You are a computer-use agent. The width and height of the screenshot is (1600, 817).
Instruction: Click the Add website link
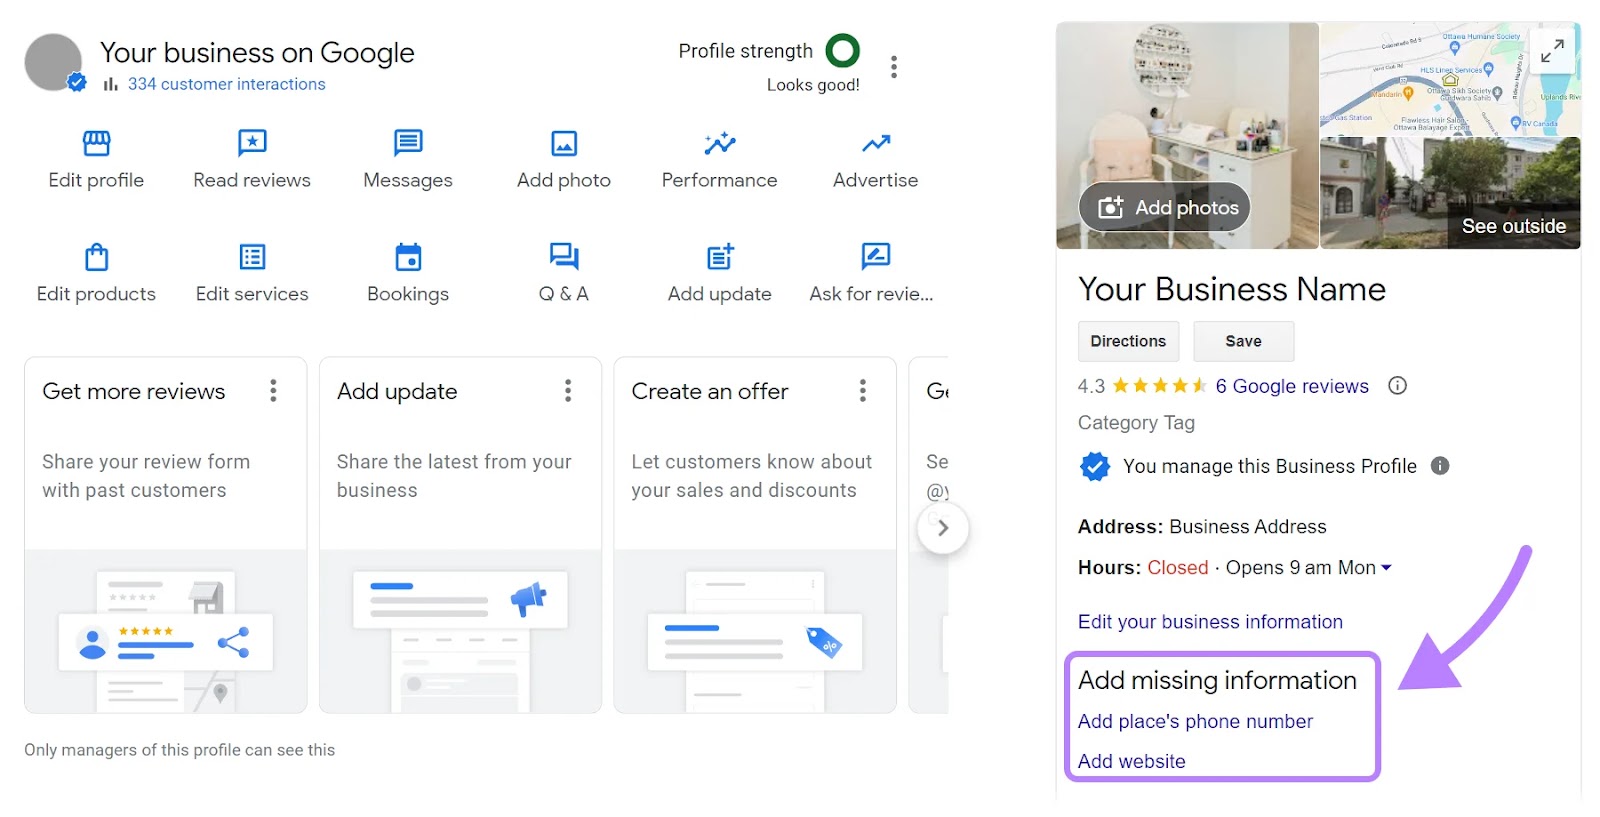1132,762
